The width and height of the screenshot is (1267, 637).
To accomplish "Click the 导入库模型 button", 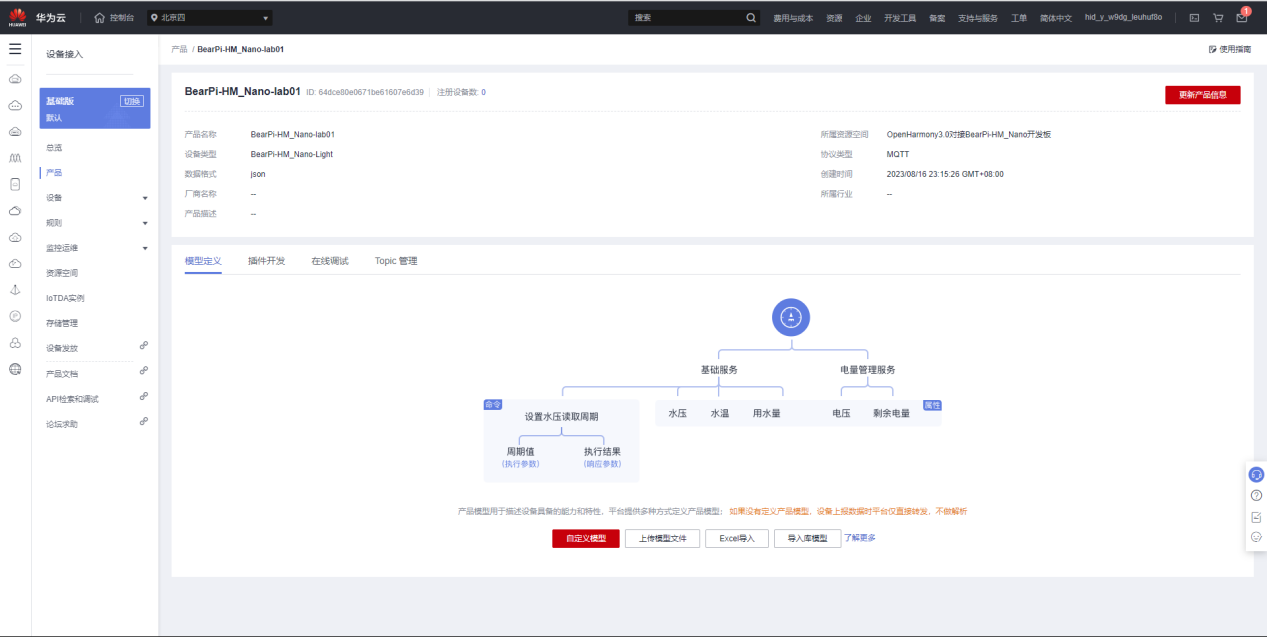I will 807,538.
